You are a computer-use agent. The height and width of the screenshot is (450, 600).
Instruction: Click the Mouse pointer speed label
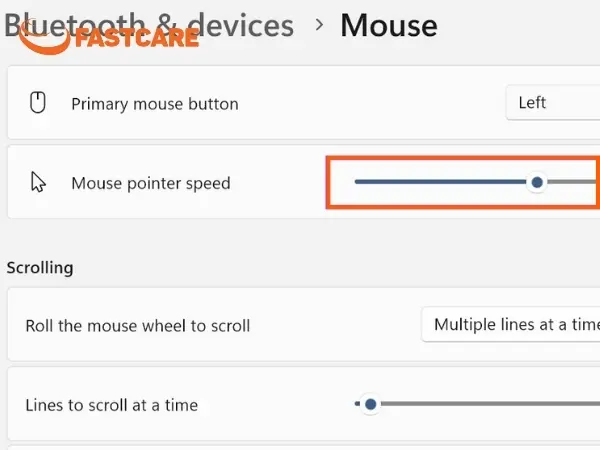(151, 183)
